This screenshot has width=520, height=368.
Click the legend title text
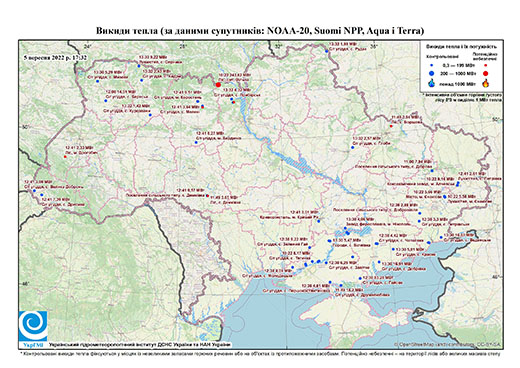tap(461, 47)
